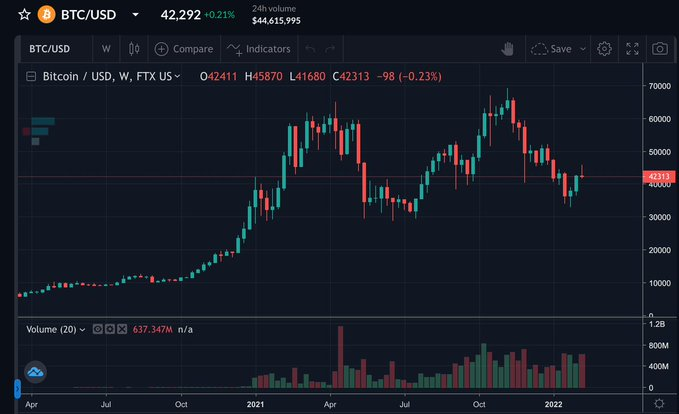Remove the Volume indicator with X
679x414 pixels.
coord(122,327)
